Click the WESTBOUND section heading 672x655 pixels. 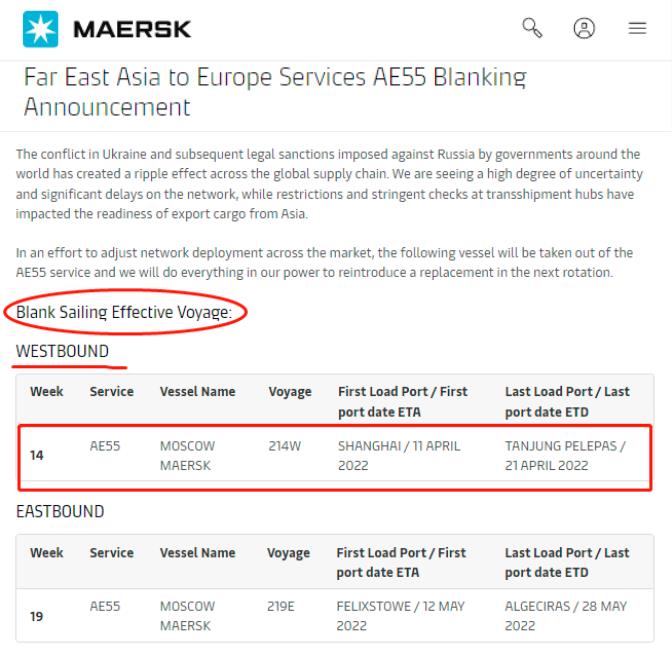(x=62, y=352)
